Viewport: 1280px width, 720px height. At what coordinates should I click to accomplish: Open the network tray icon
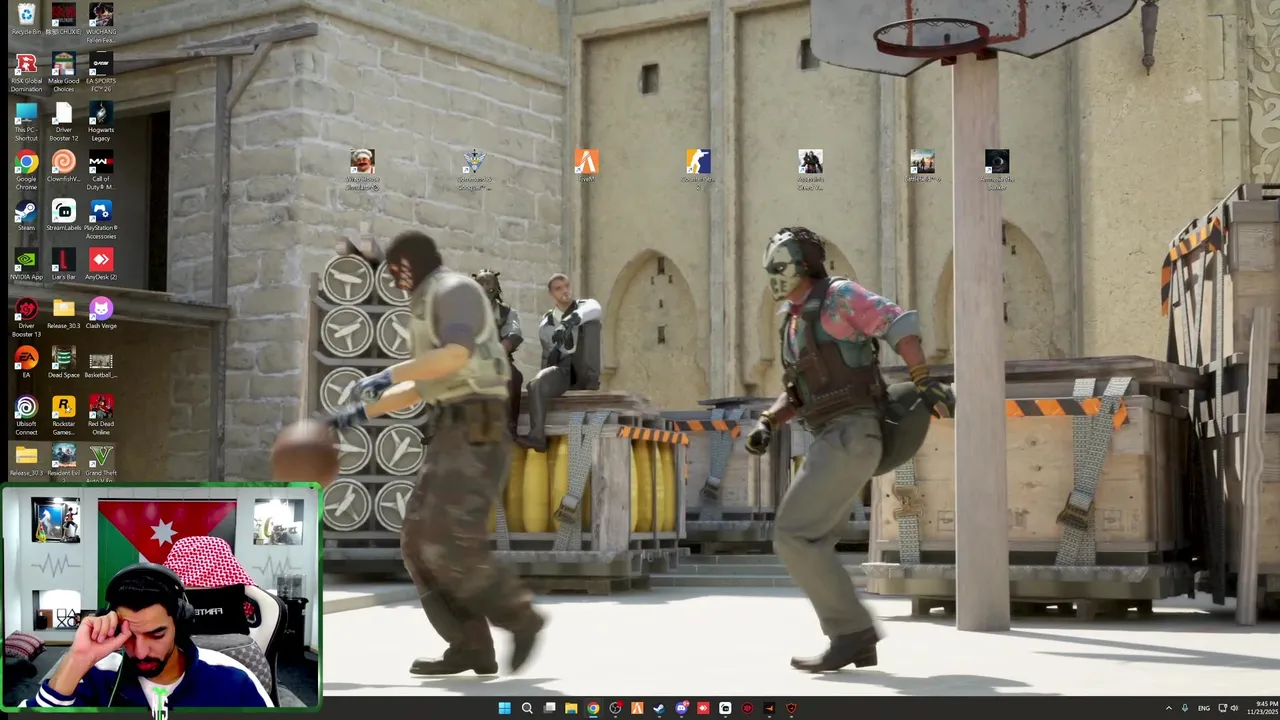pyautogui.click(x=1222, y=708)
